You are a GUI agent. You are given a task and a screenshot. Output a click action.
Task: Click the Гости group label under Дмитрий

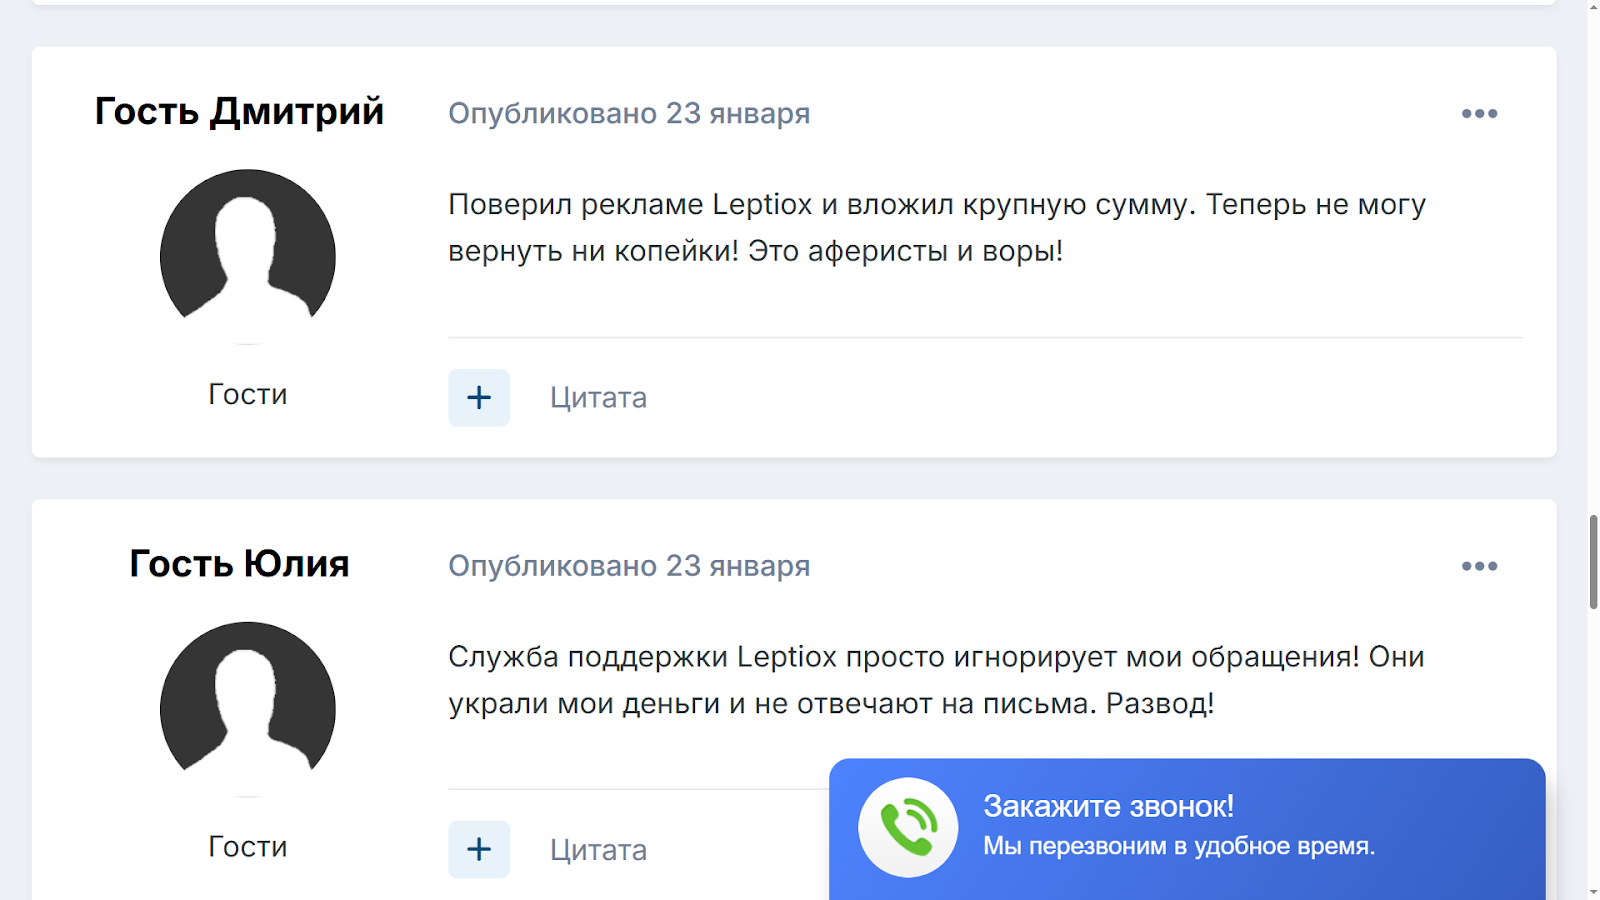[247, 393]
